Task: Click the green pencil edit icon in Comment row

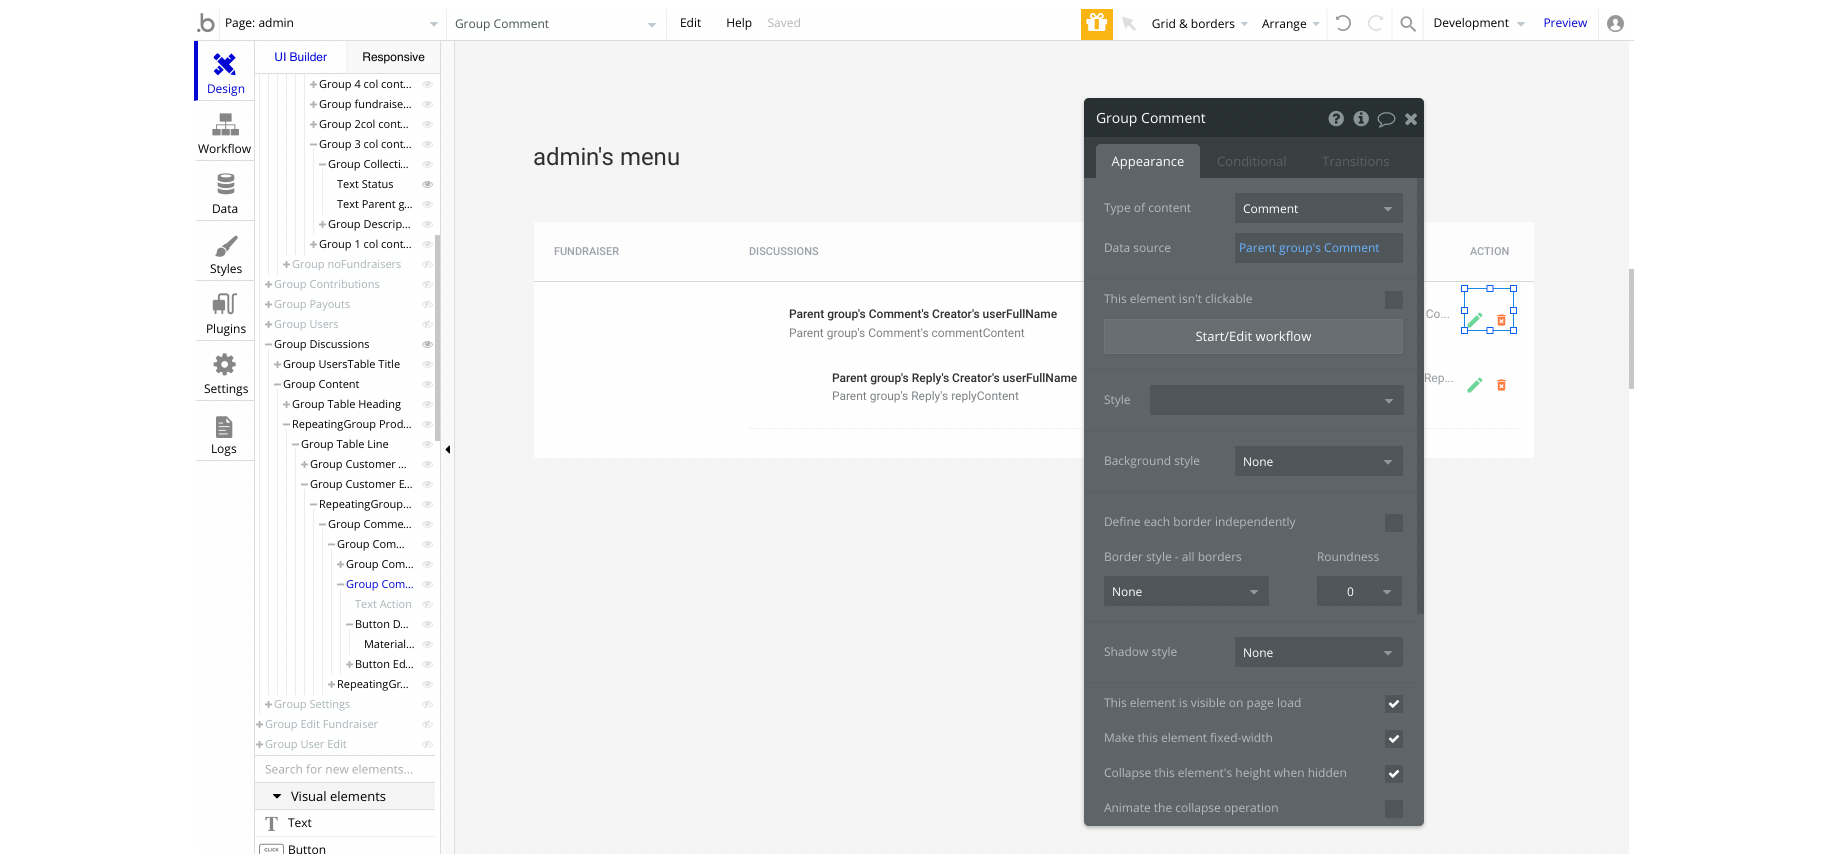Action: (1474, 320)
